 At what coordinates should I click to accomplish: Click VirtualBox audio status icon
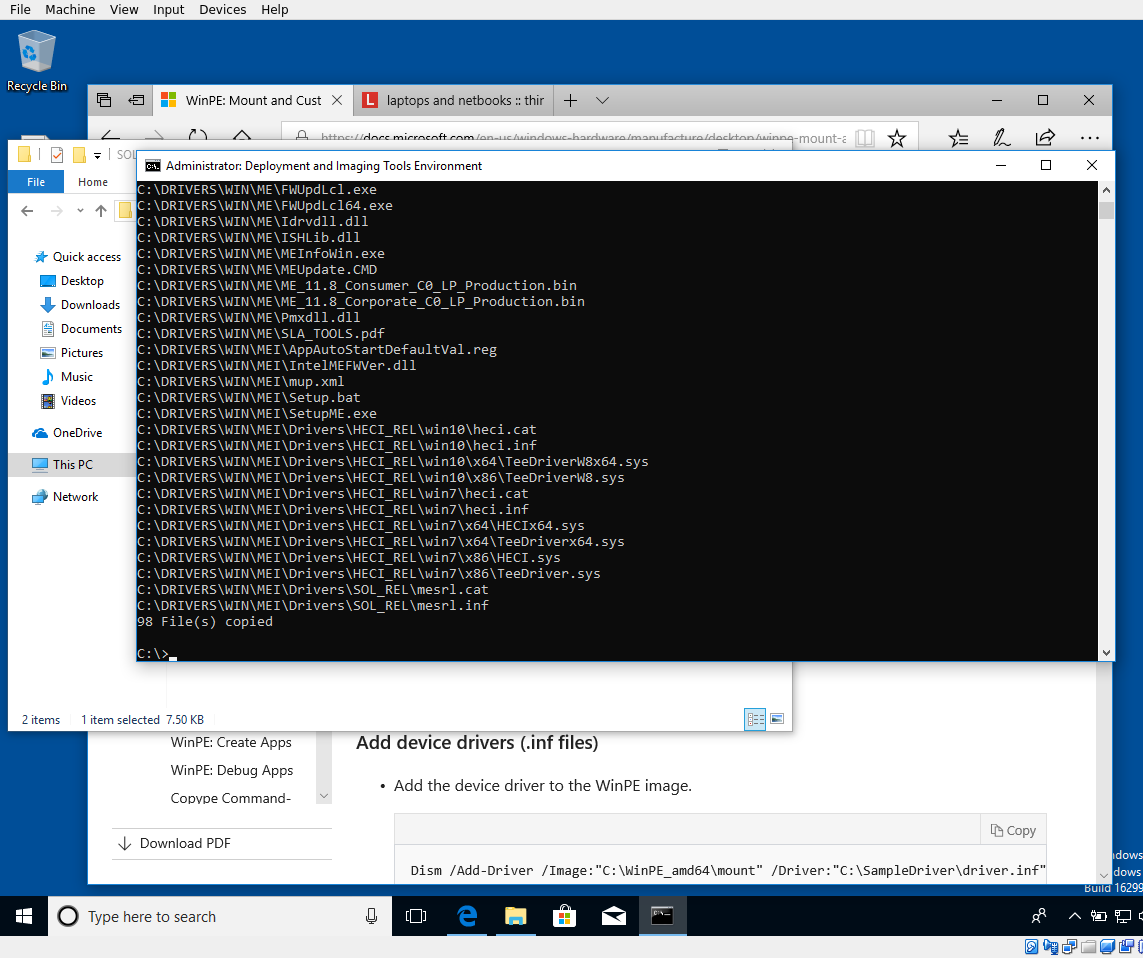[x=1050, y=948]
